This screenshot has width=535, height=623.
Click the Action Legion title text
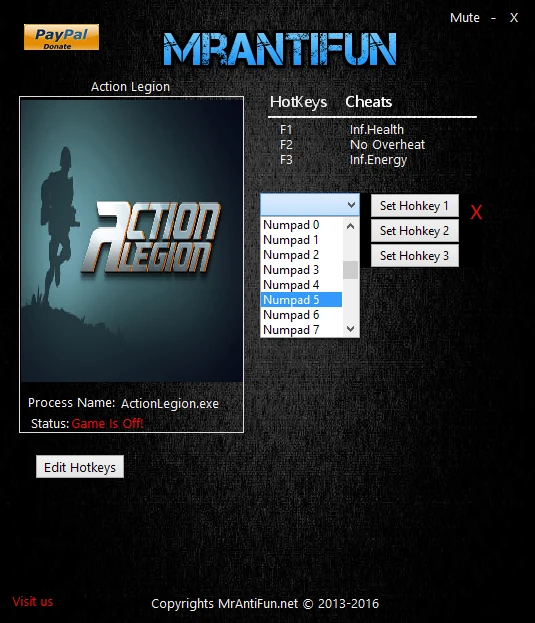(130, 87)
